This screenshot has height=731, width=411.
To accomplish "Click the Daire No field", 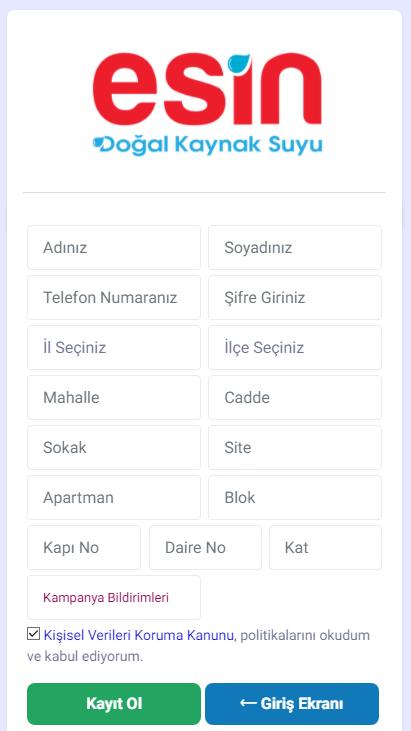I will tap(206, 547).
